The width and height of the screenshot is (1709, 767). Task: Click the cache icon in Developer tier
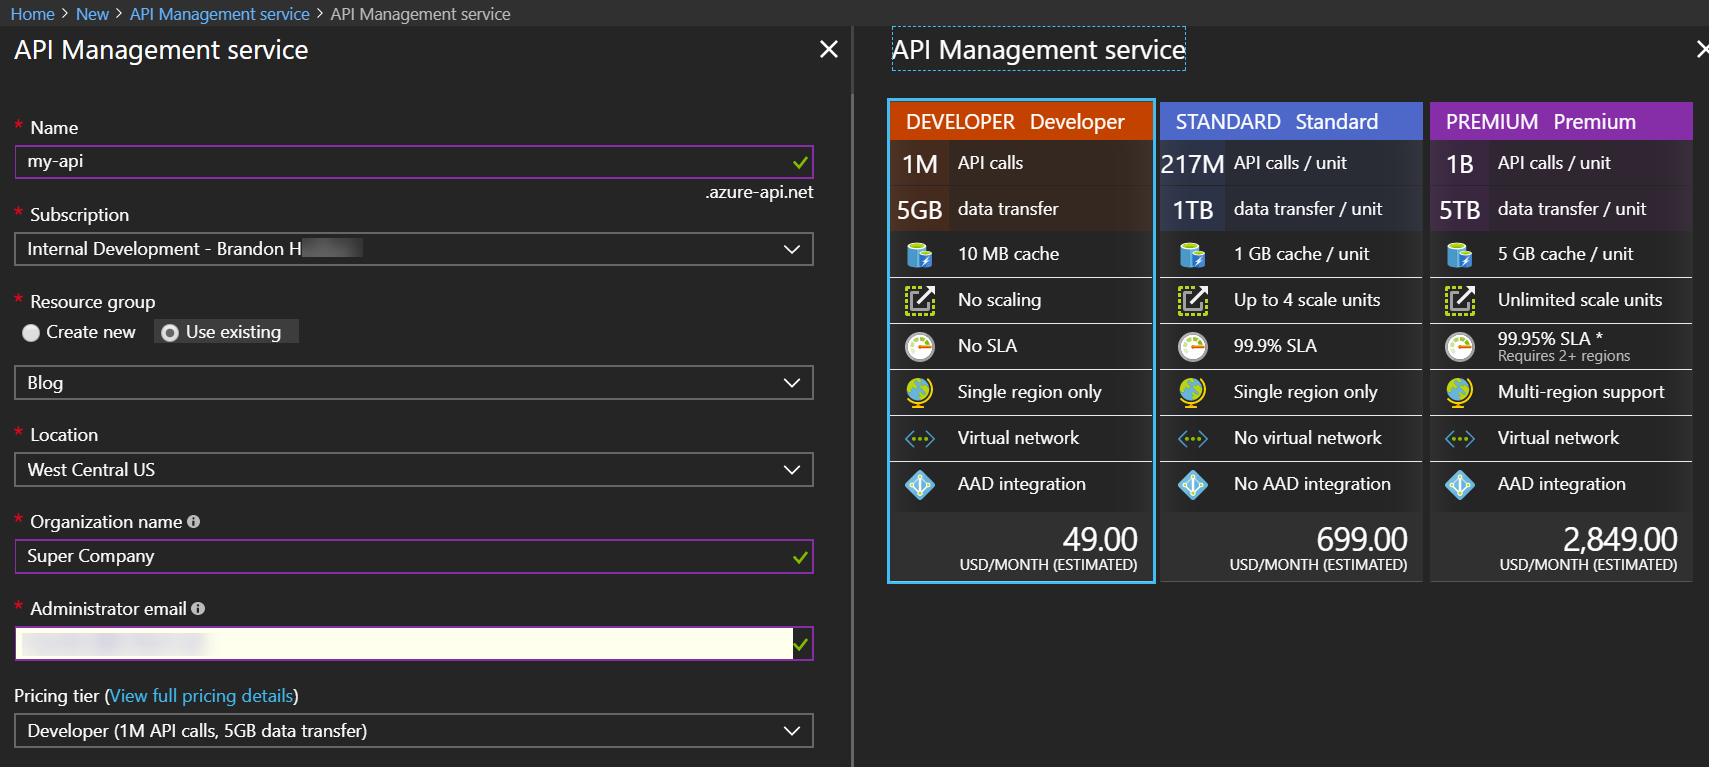[x=919, y=255]
